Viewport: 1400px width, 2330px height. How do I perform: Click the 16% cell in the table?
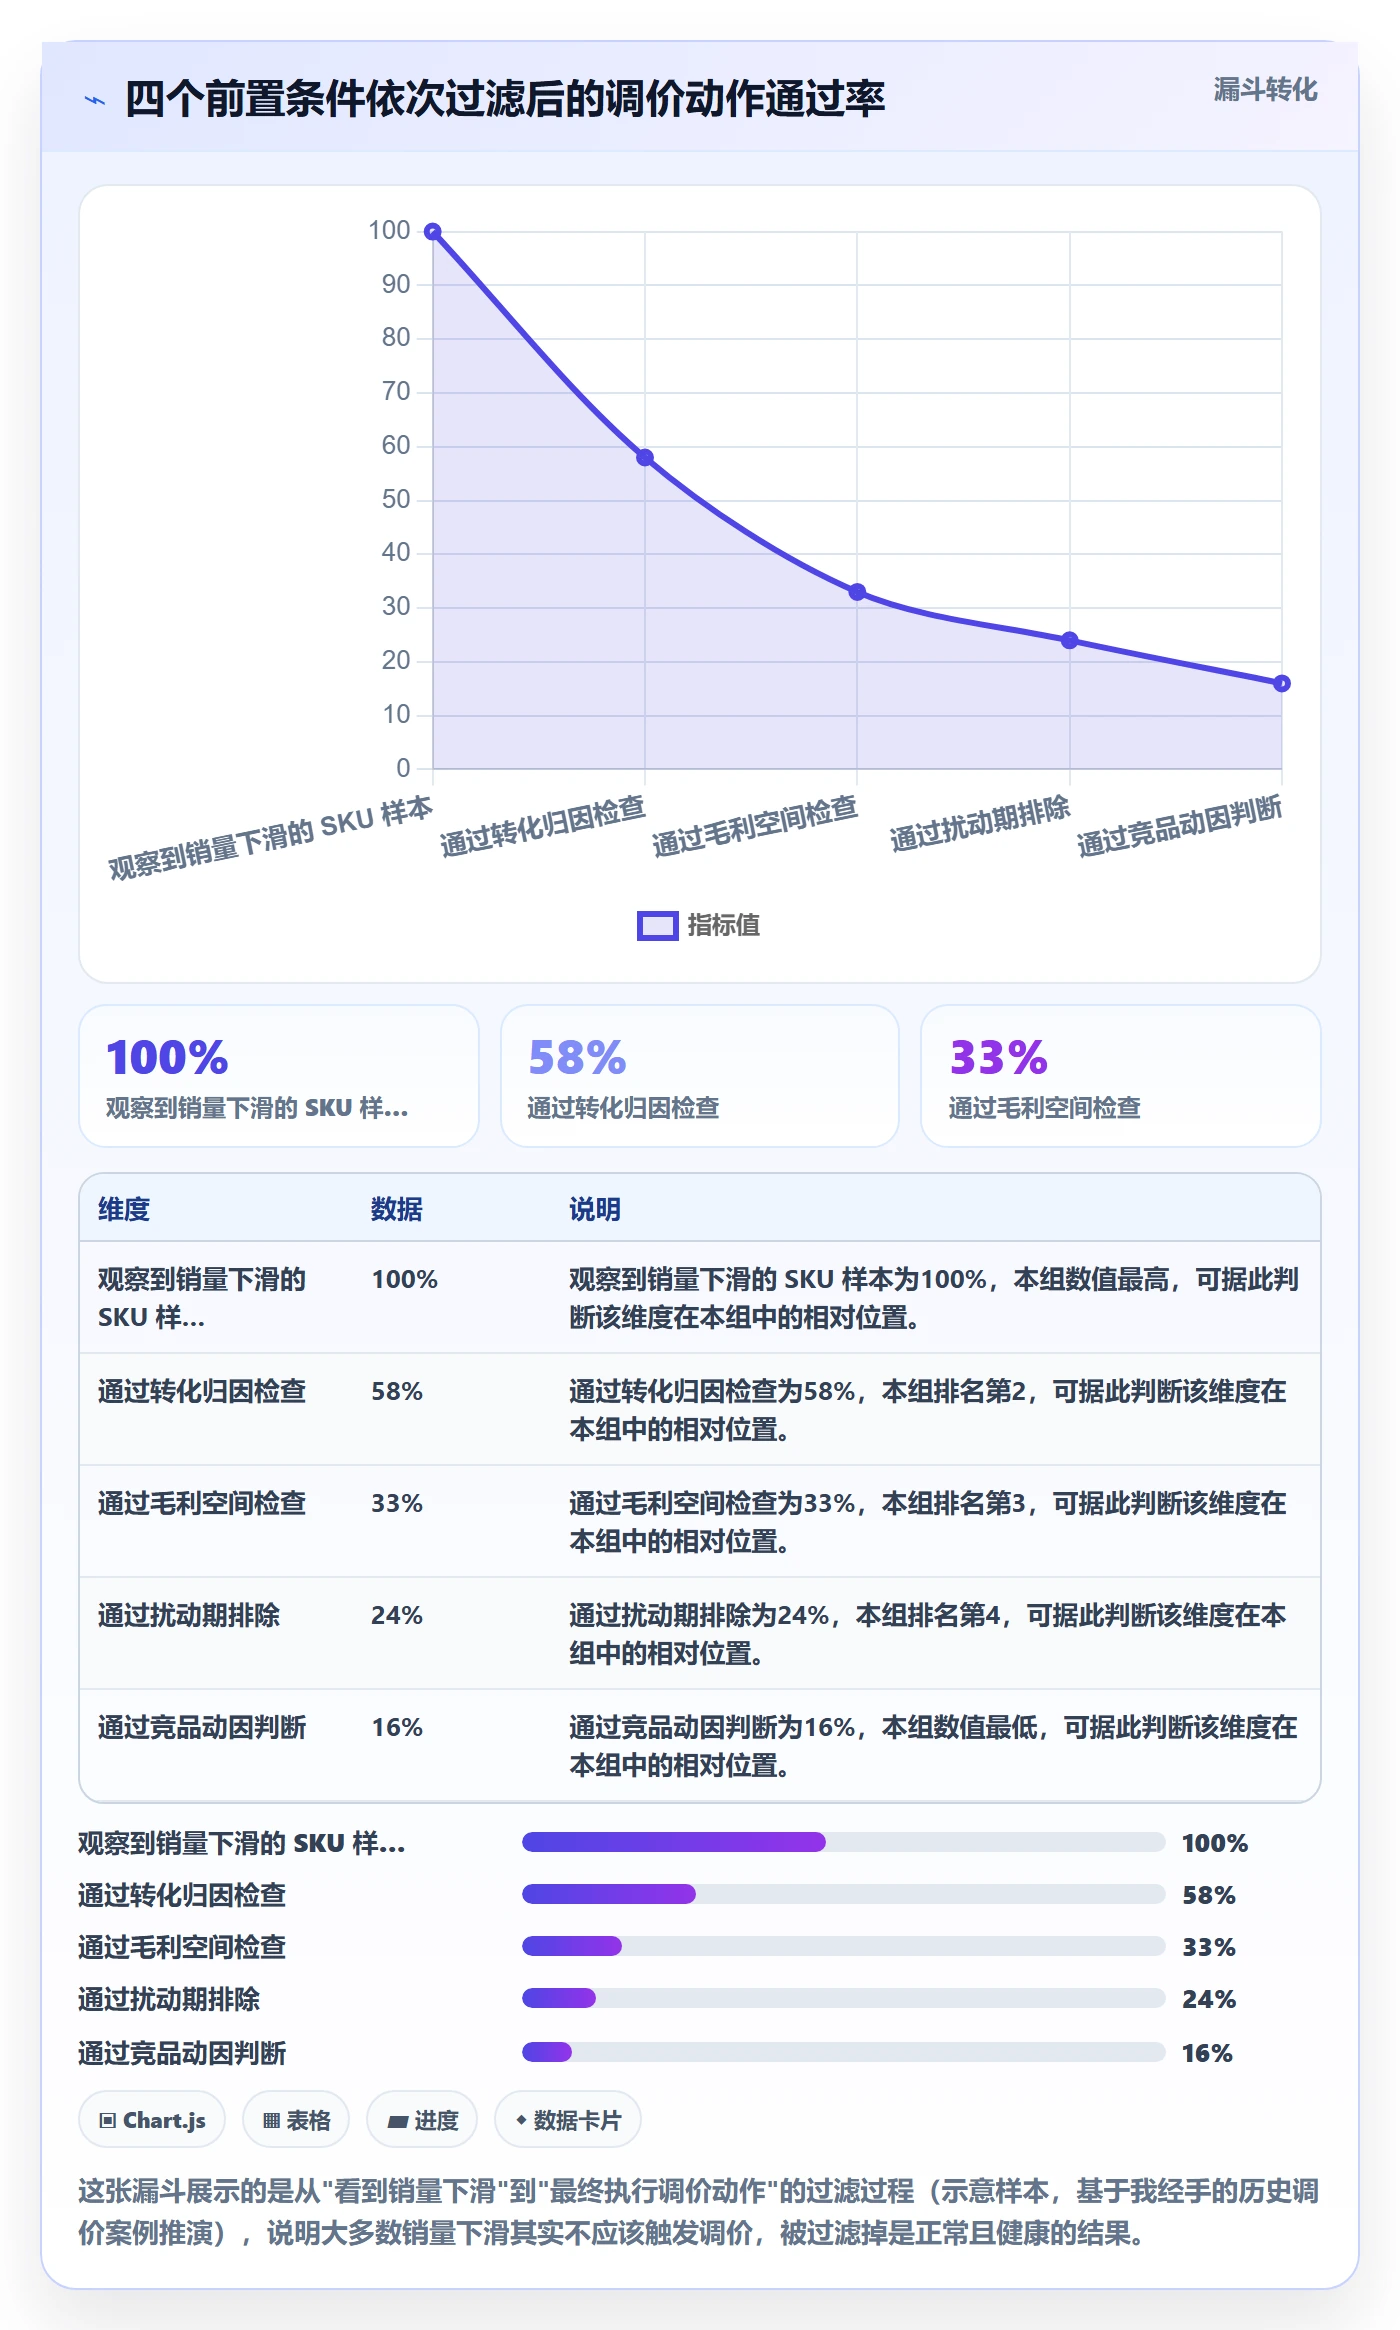click(397, 1727)
